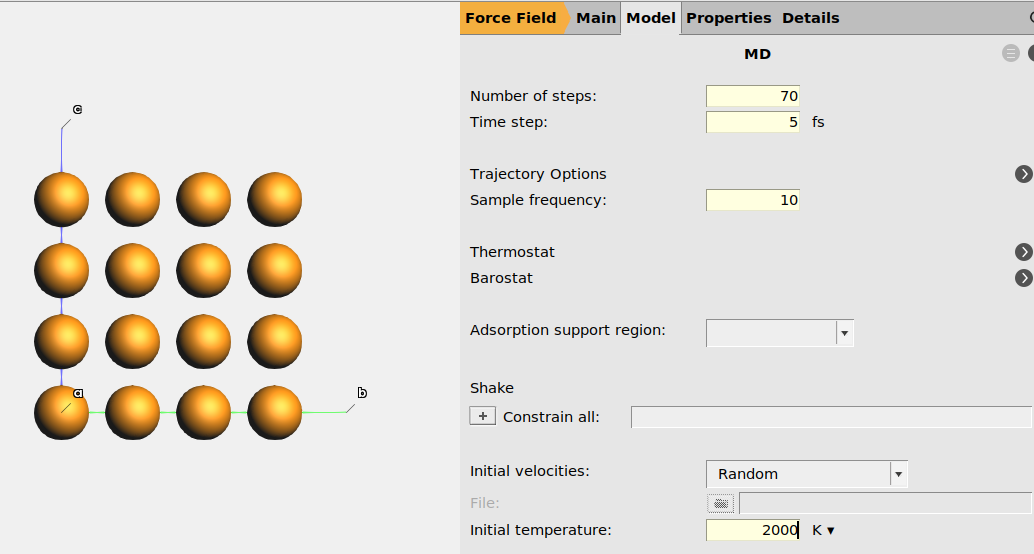The image size is (1034, 554).
Task: Click the Constrain all text field
Action: [830, 417]
